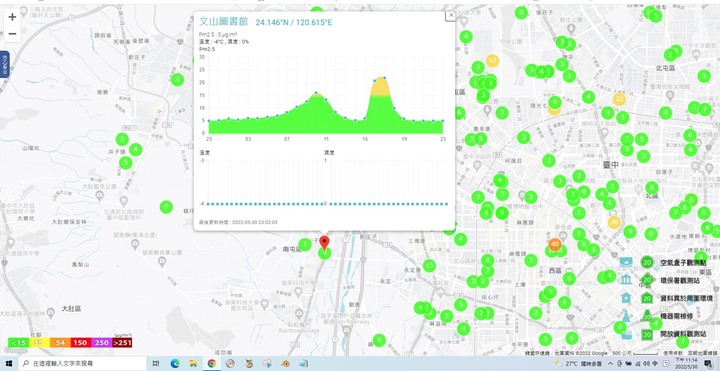Close the 文山圖書館 info popup
Image resolution: width=720 pixels, height=371 pixels.
(x=450, y=15)
